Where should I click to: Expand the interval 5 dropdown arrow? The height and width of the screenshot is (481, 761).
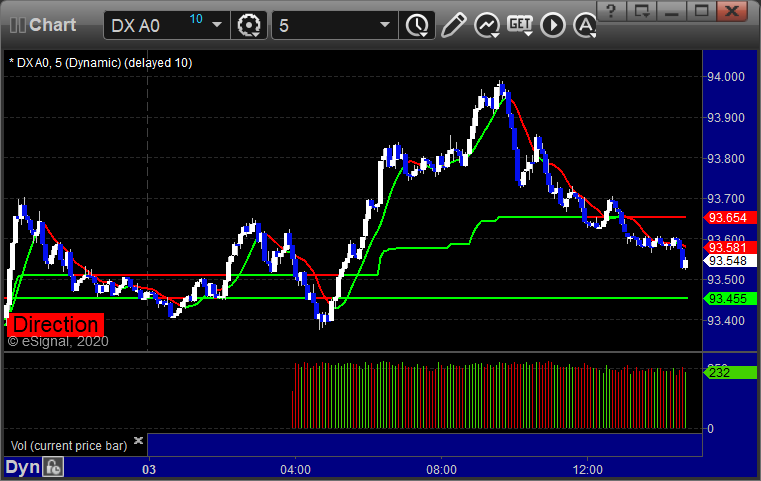coord(385,25)
